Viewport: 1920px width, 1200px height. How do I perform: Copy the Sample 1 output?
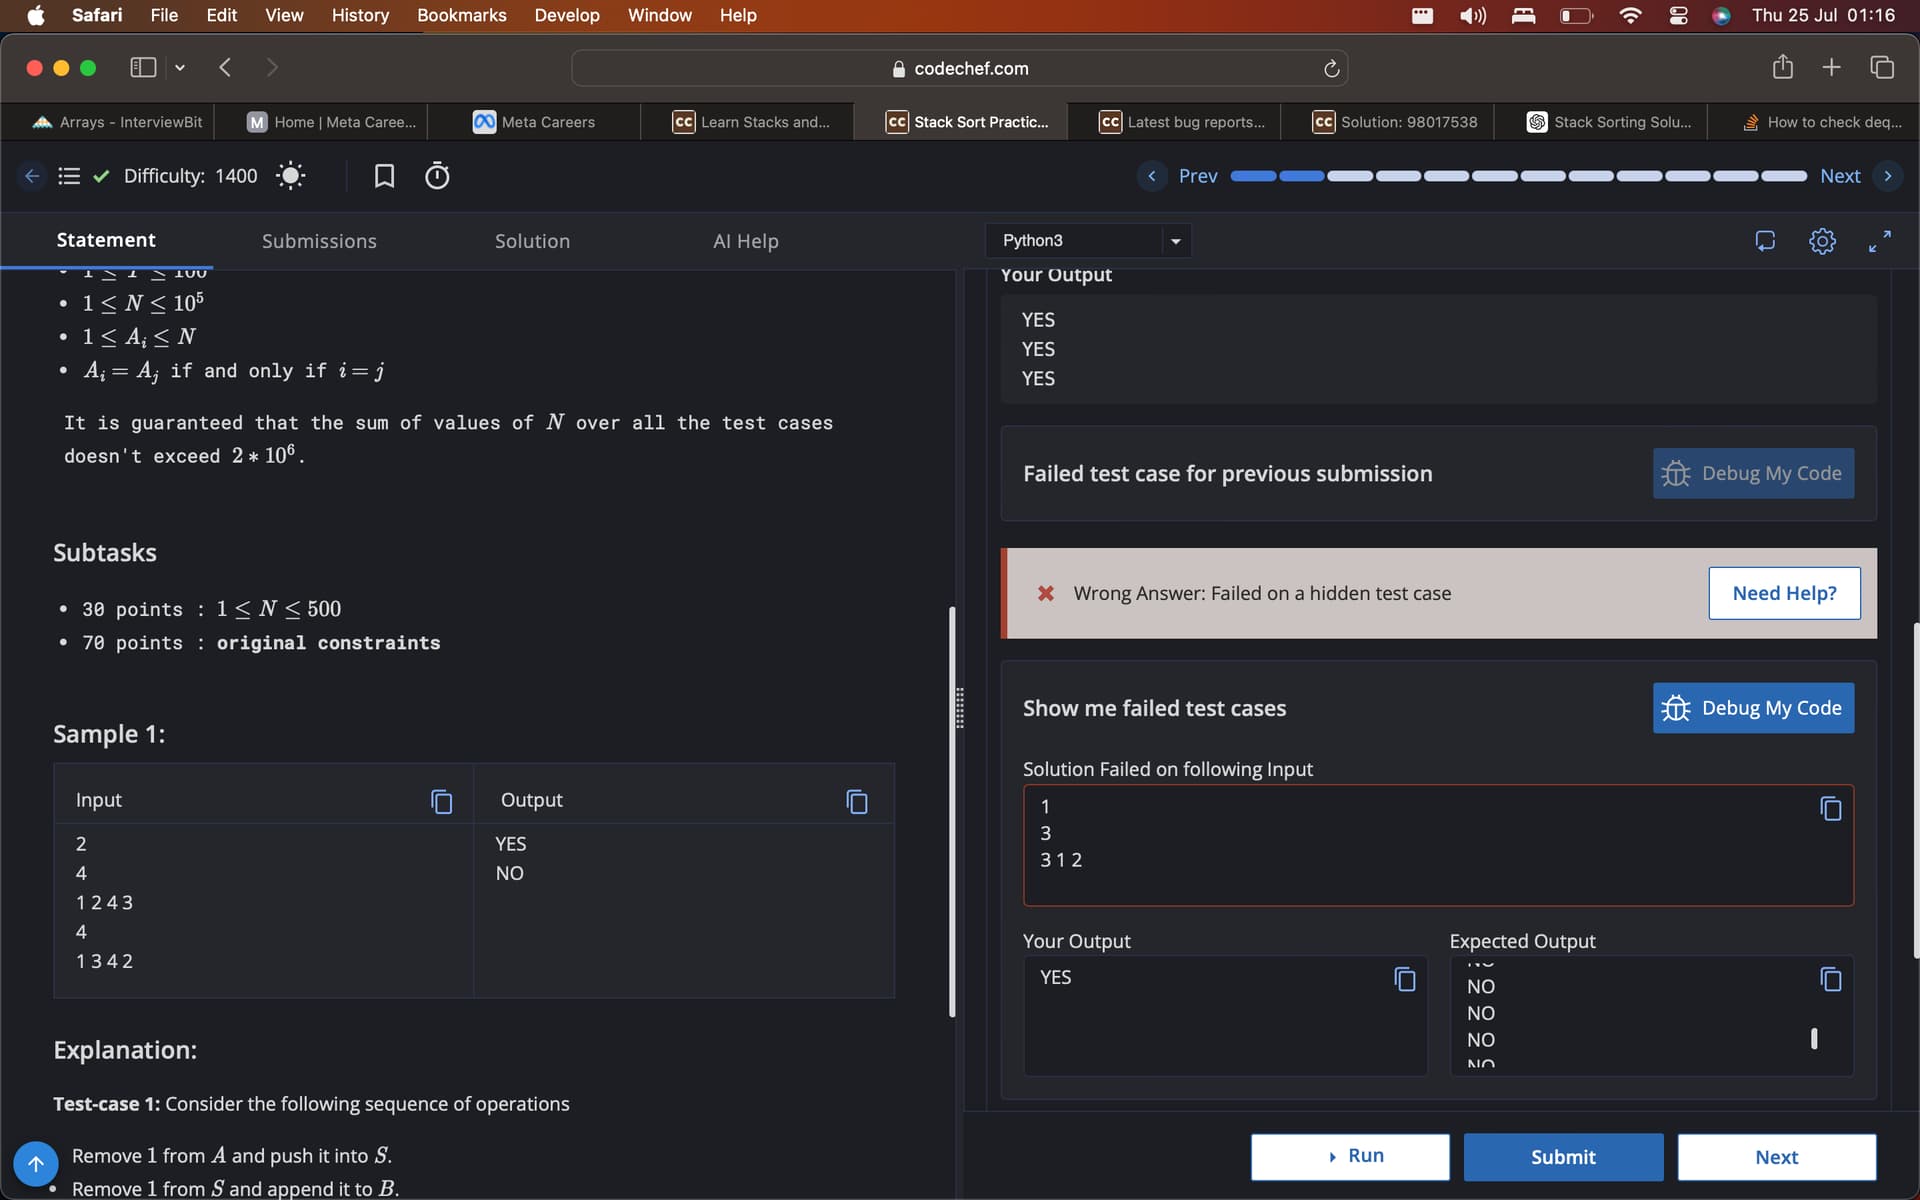click(x=857, y=801)
